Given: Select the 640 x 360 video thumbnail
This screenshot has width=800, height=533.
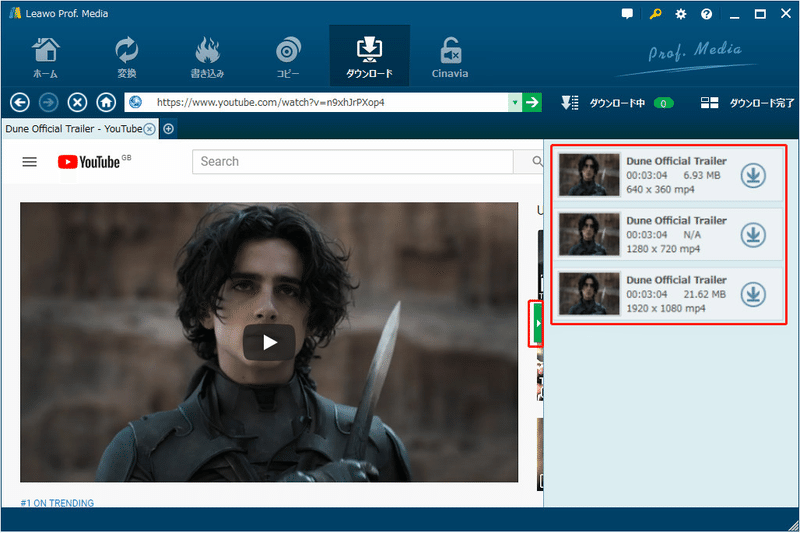Looking at the screenshot, I should pyautogui.click(x=589, y=175).
